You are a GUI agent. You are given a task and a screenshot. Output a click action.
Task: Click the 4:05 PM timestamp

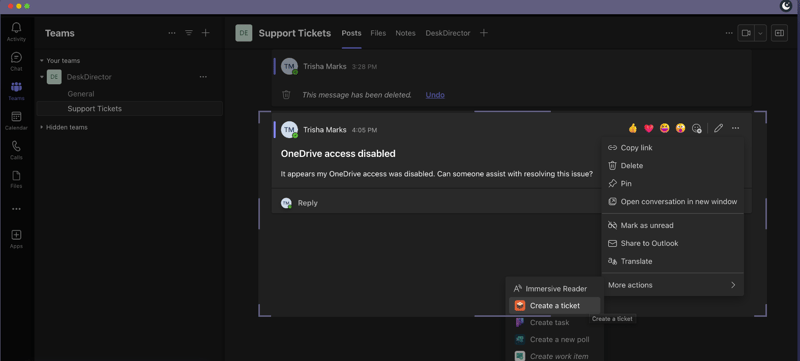pyautogui.click(x=364, y=130)
